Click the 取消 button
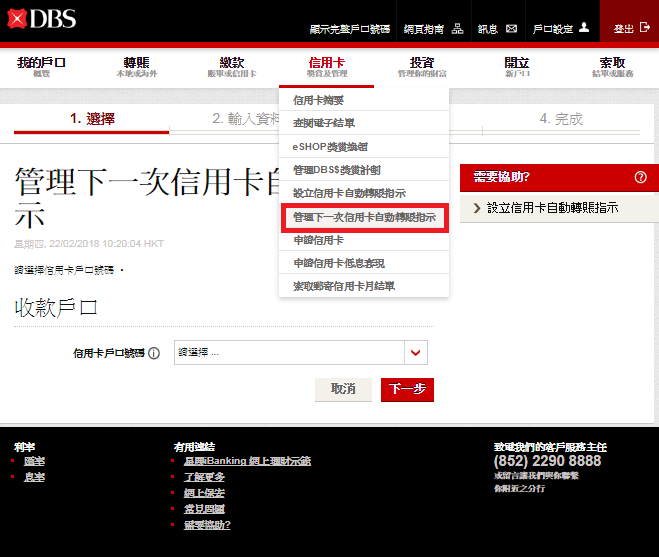The image size is (659, 557). [x=343, y=389]
